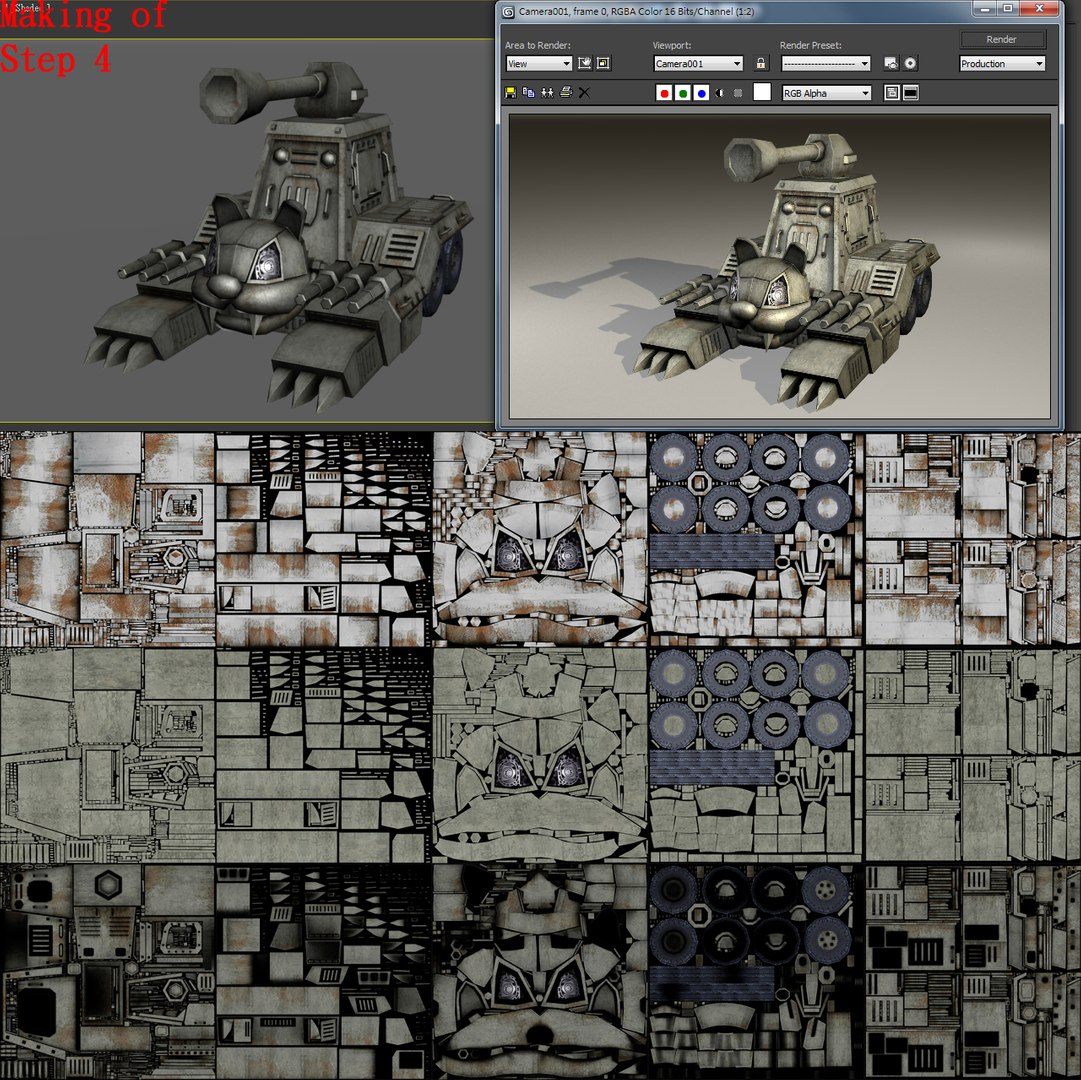Click the Toggle UI display icon
The image size is (1081, 1080).
(x=911, y=93)
